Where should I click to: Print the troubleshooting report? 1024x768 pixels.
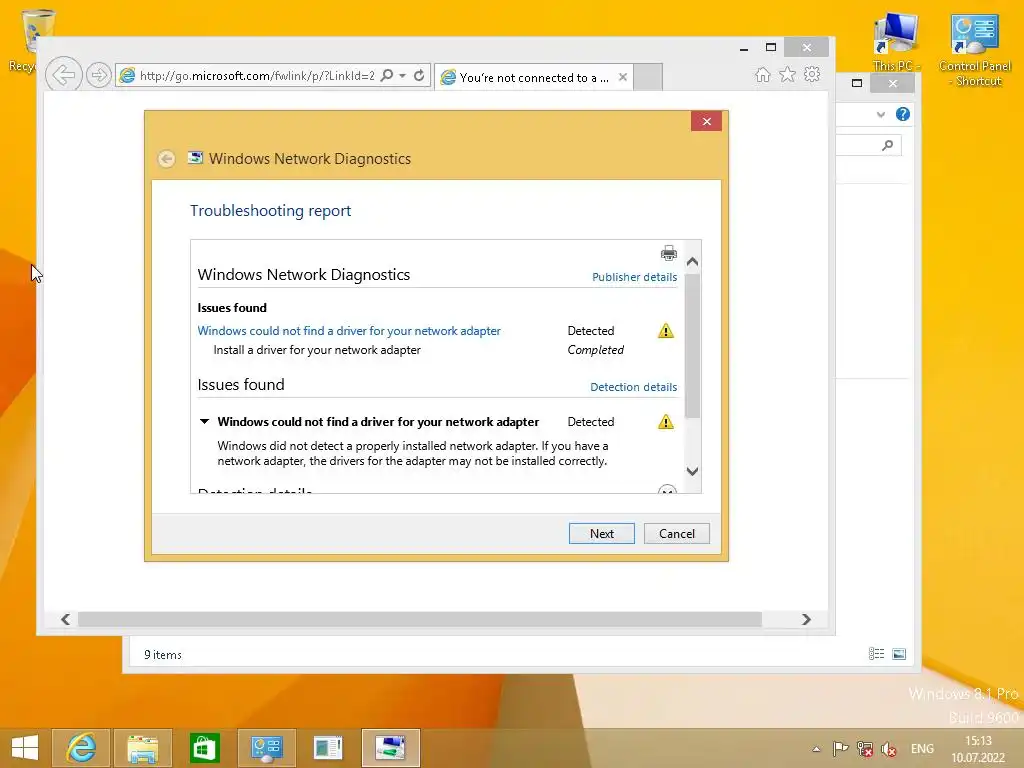pyautogui.click(x=669, y=253)
